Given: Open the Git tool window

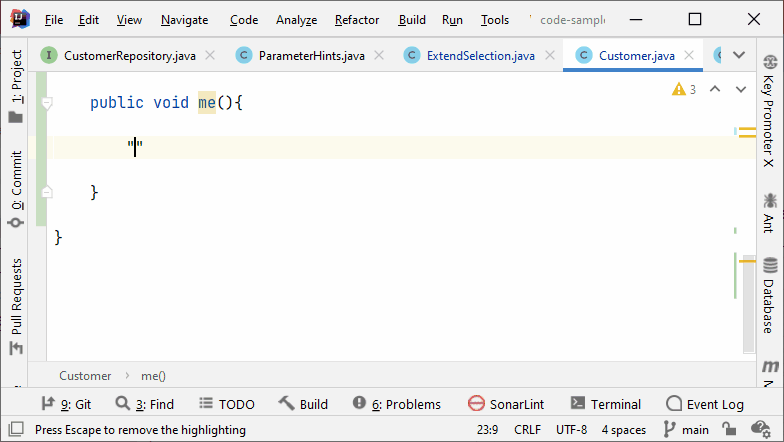Looking at the screenshot, I should [x=66, y=404].
